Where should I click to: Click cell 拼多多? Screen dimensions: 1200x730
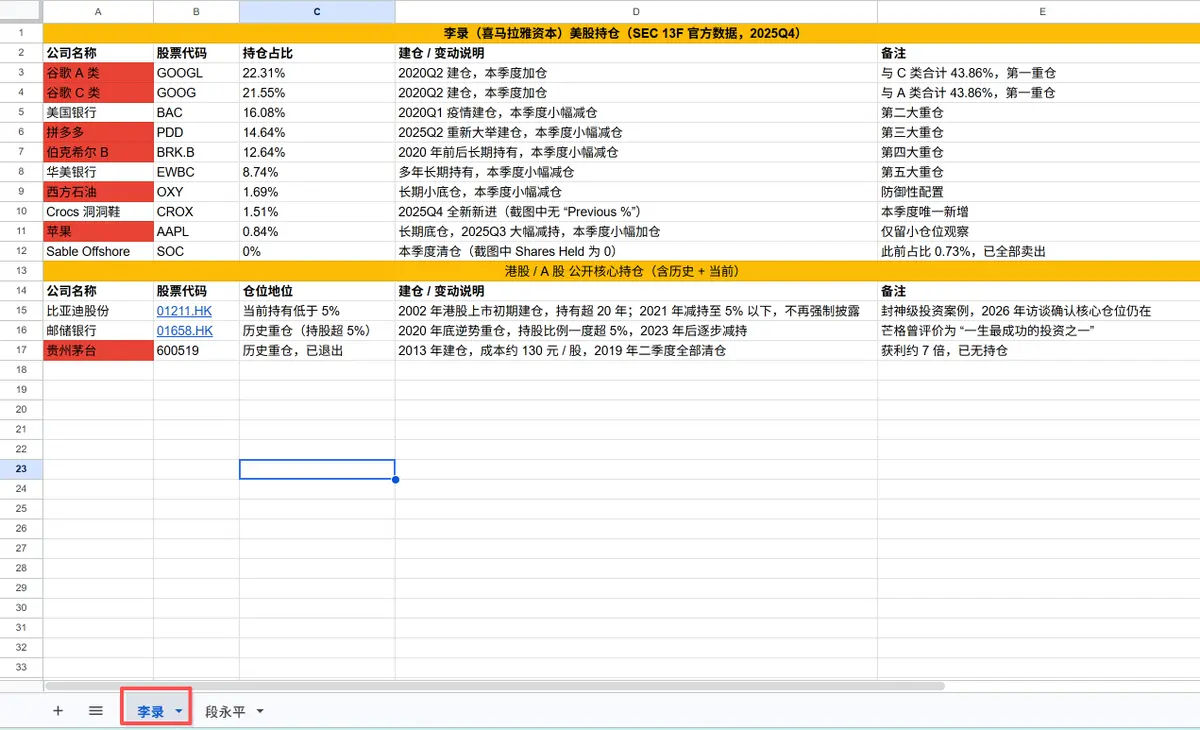pyautogui.click(x=98, y=132)
